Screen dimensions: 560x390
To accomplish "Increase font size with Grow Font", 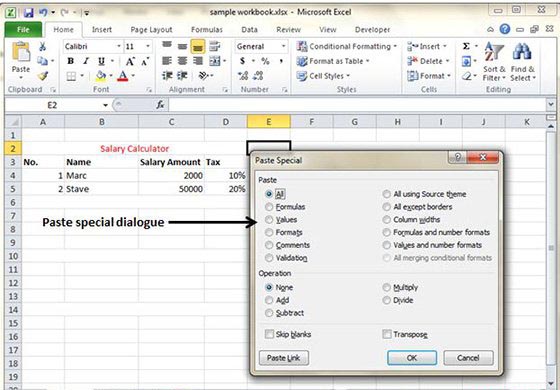I will tap(130, 61).
